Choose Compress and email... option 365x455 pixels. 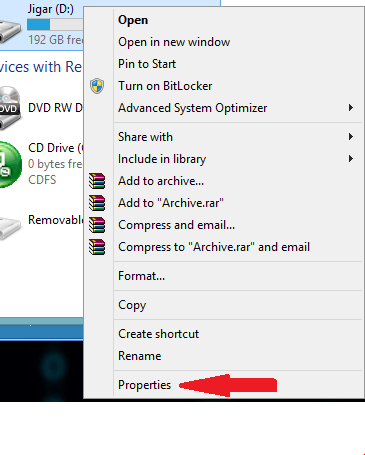[x=238, y=225]
